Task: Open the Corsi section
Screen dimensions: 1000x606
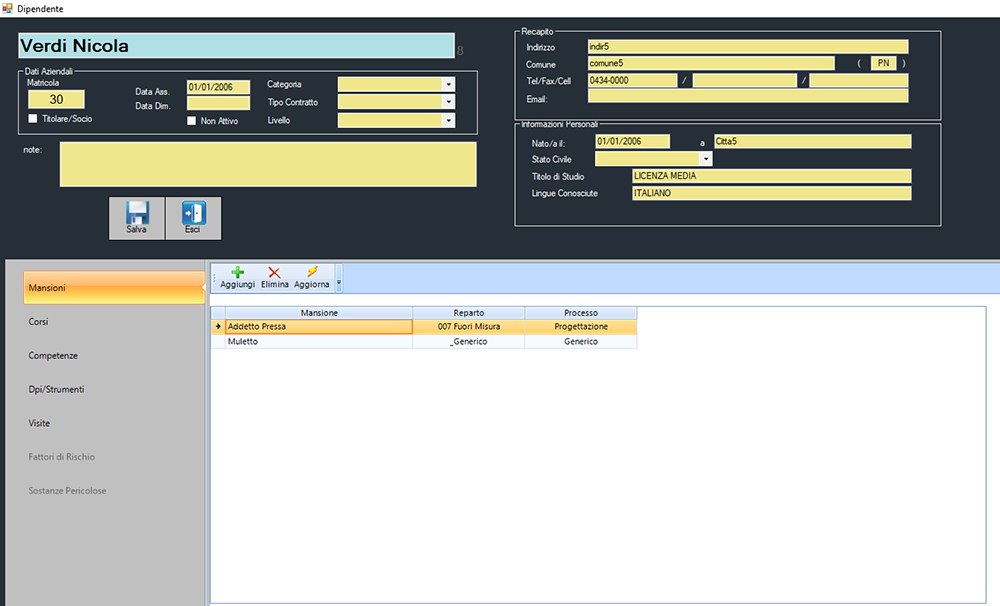Action: [114, 321]
